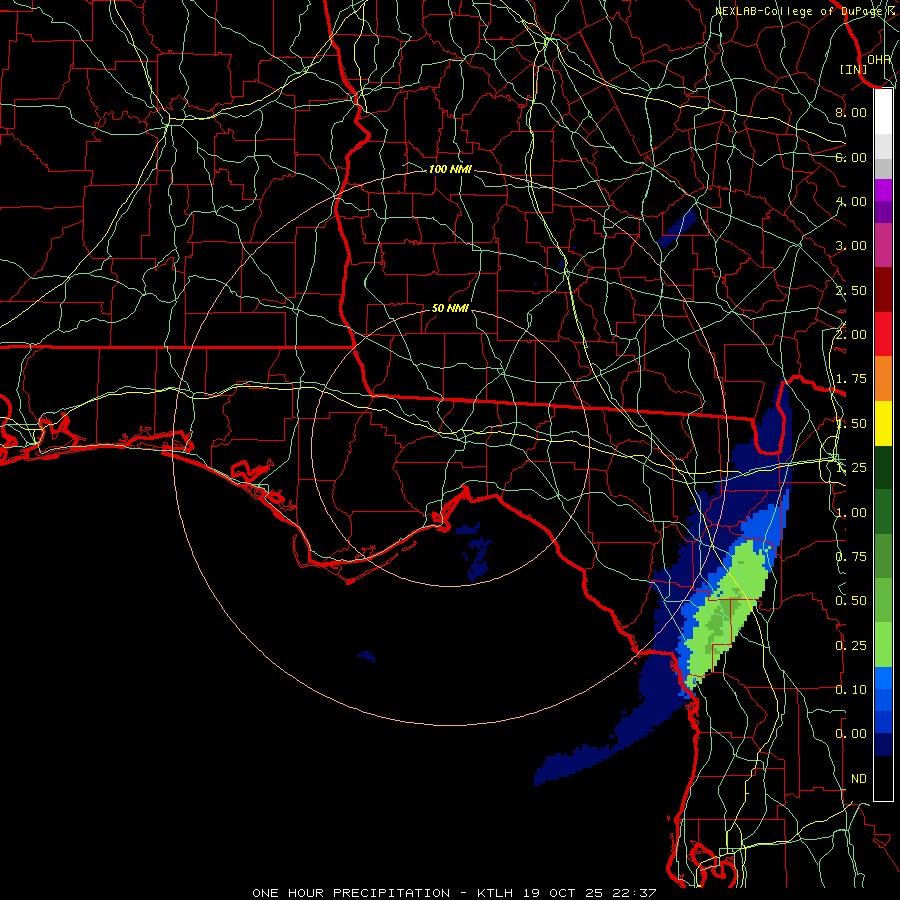The height and width of the screenshot is (900, 900).
Task: Pick the bright red swatch below 2.00
Action: (x=883, y=334)
